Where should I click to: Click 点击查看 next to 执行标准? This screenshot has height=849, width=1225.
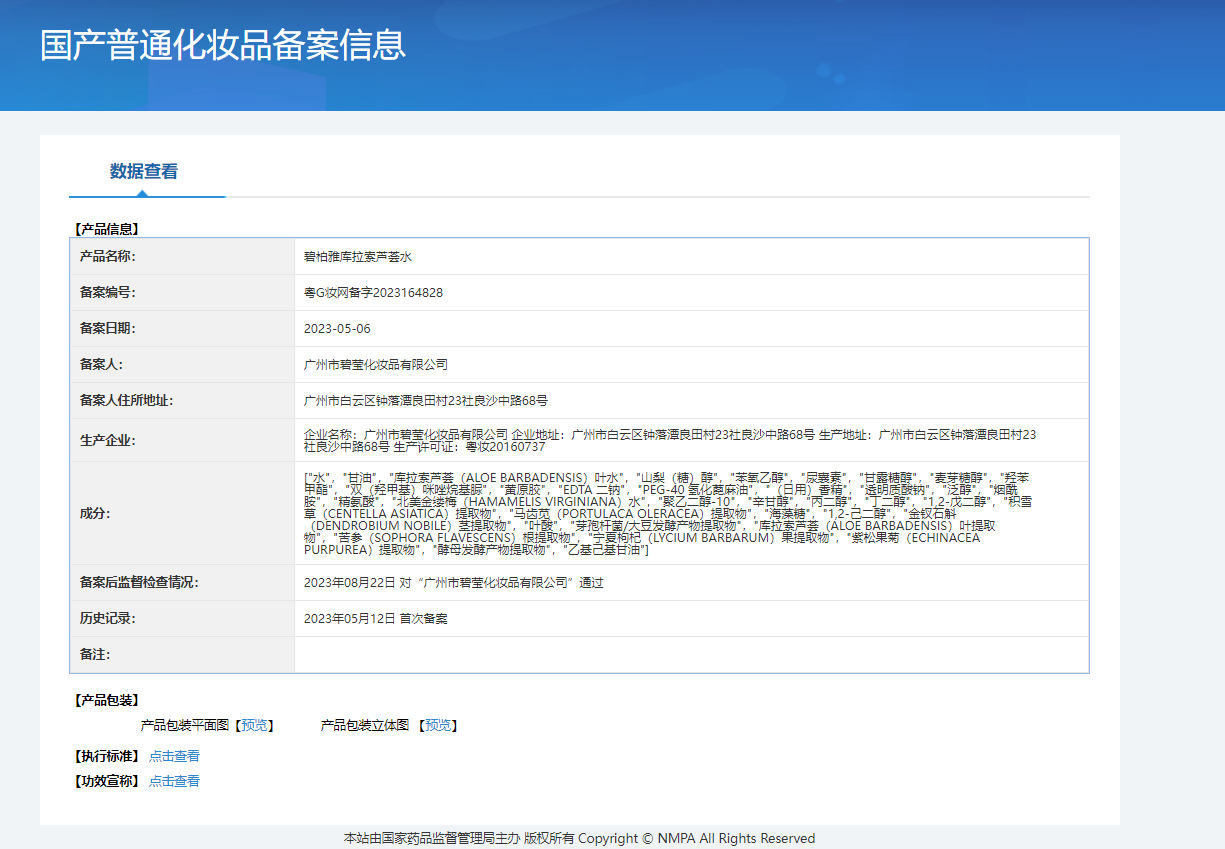click(x=174, y=756)
